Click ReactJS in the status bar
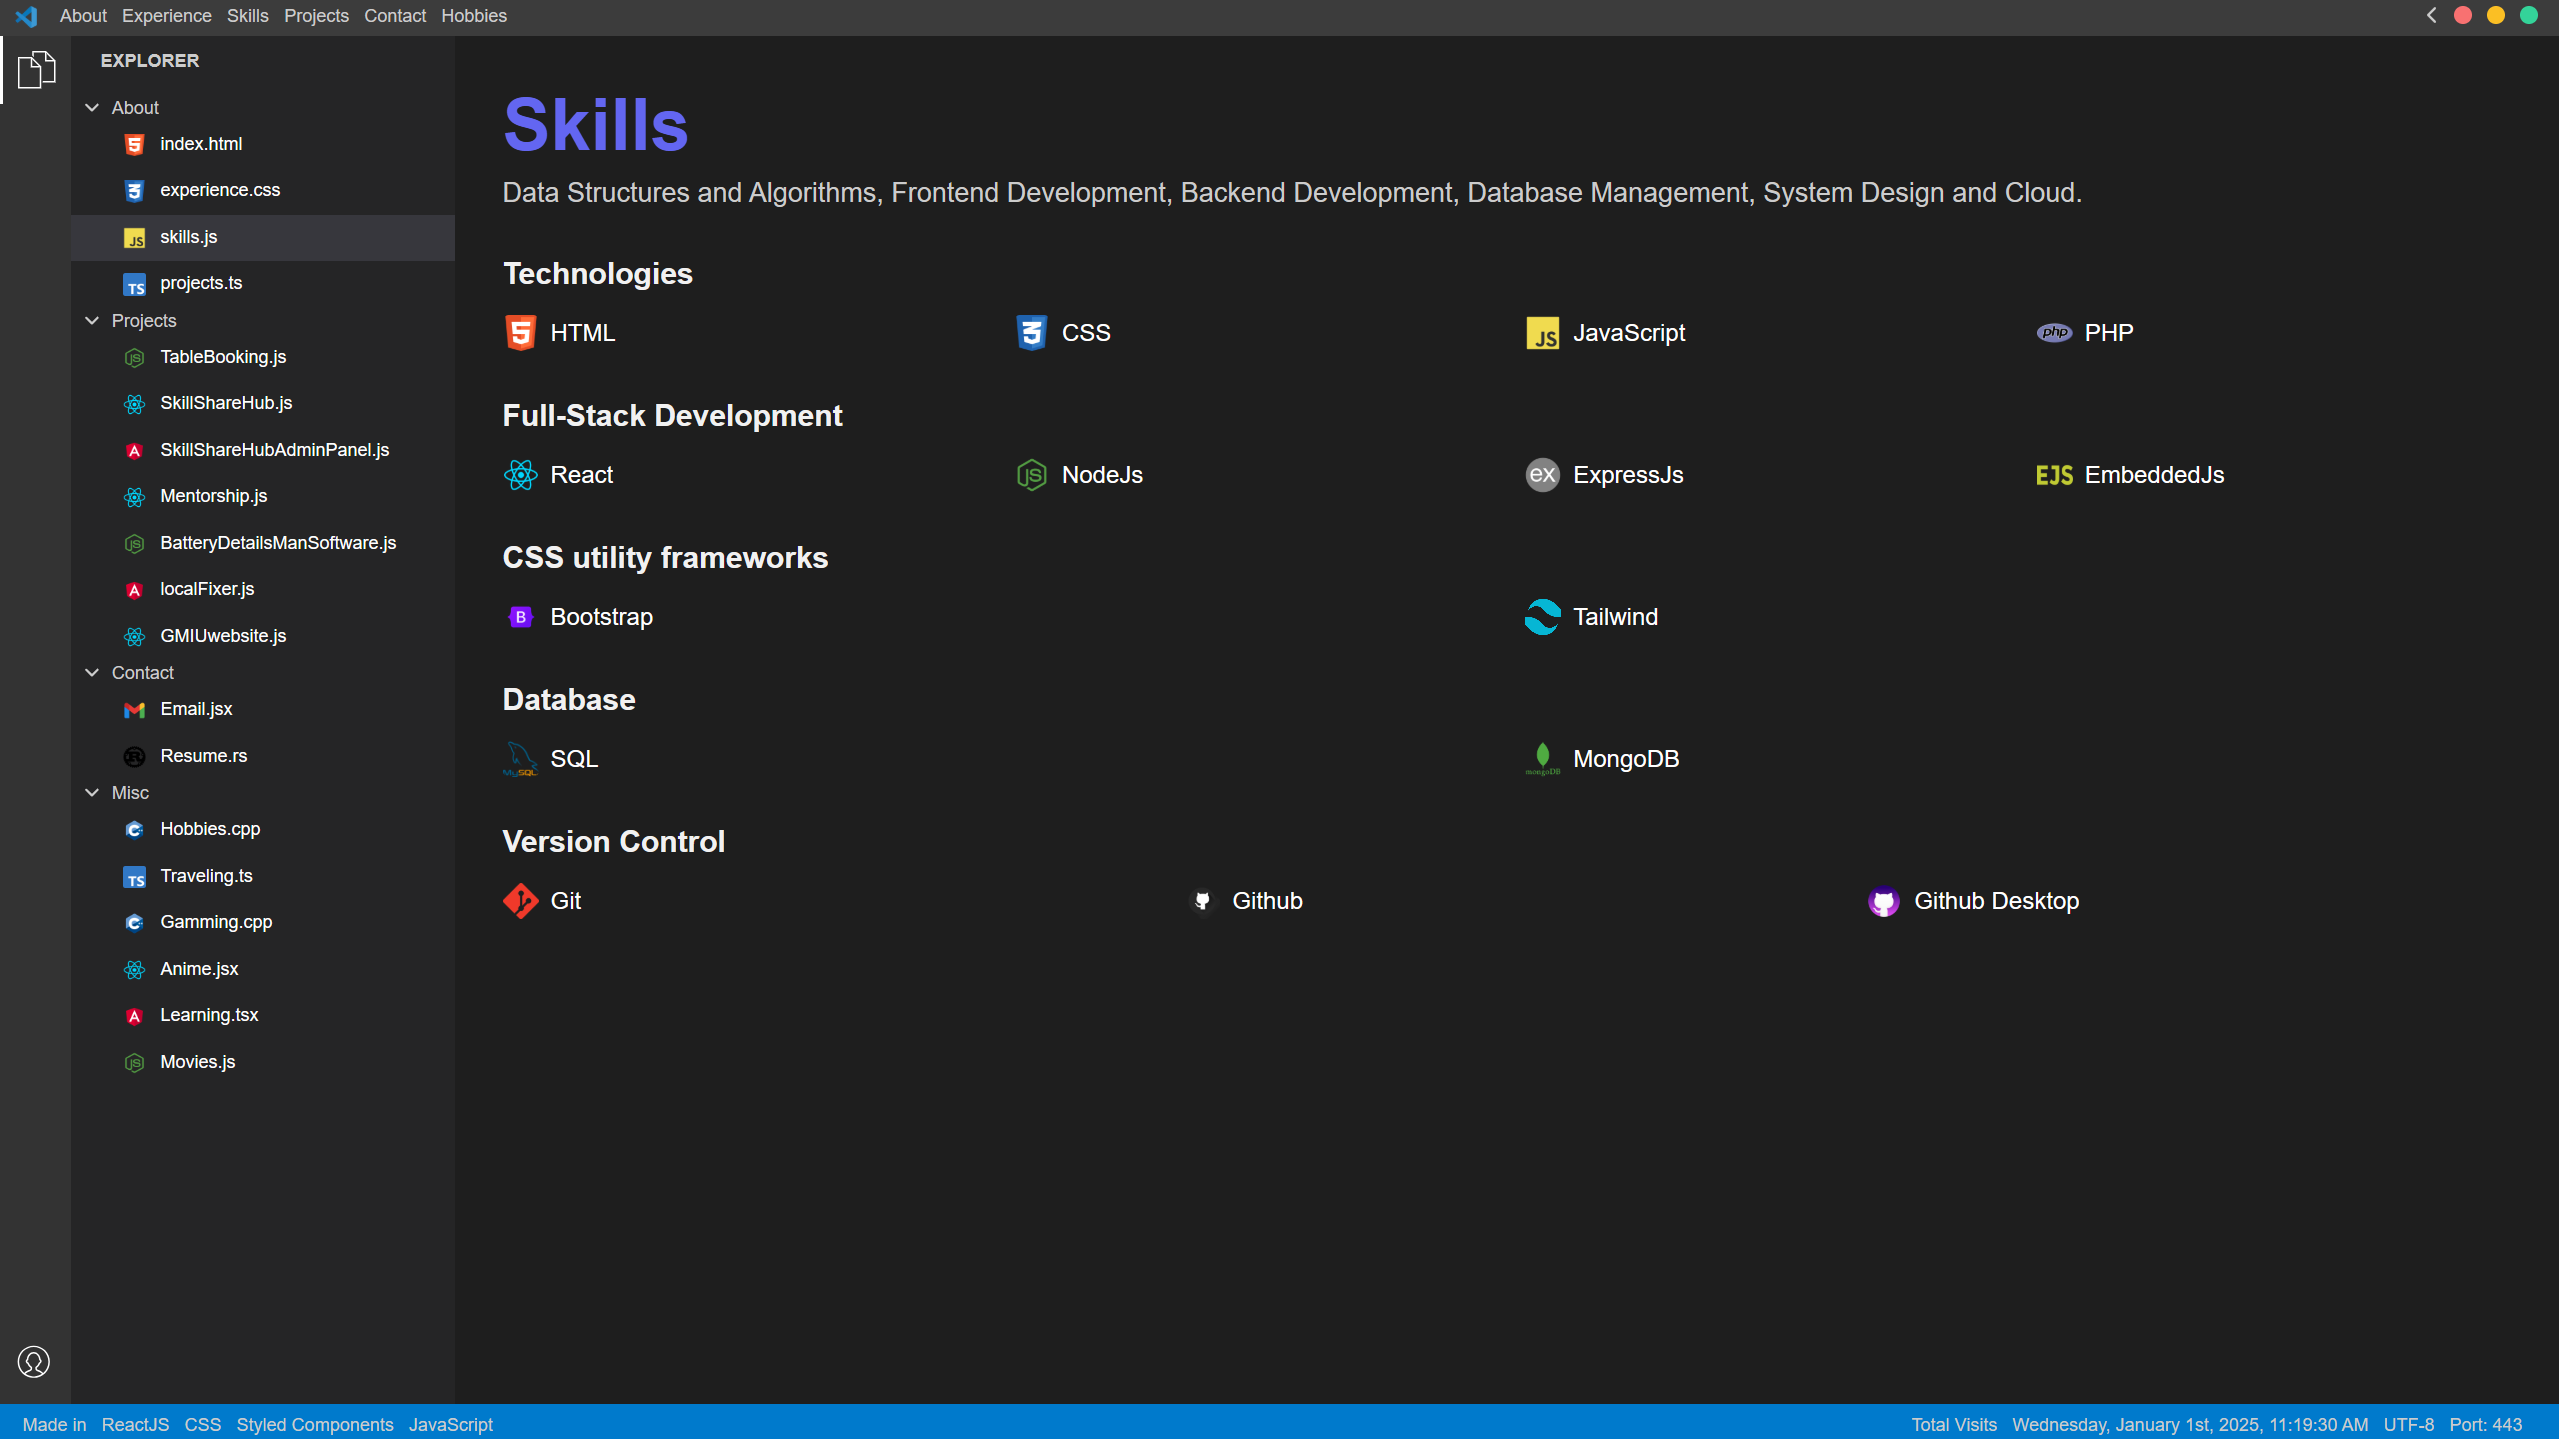Screen dimensions: 2559x1439 (135, 1424)
